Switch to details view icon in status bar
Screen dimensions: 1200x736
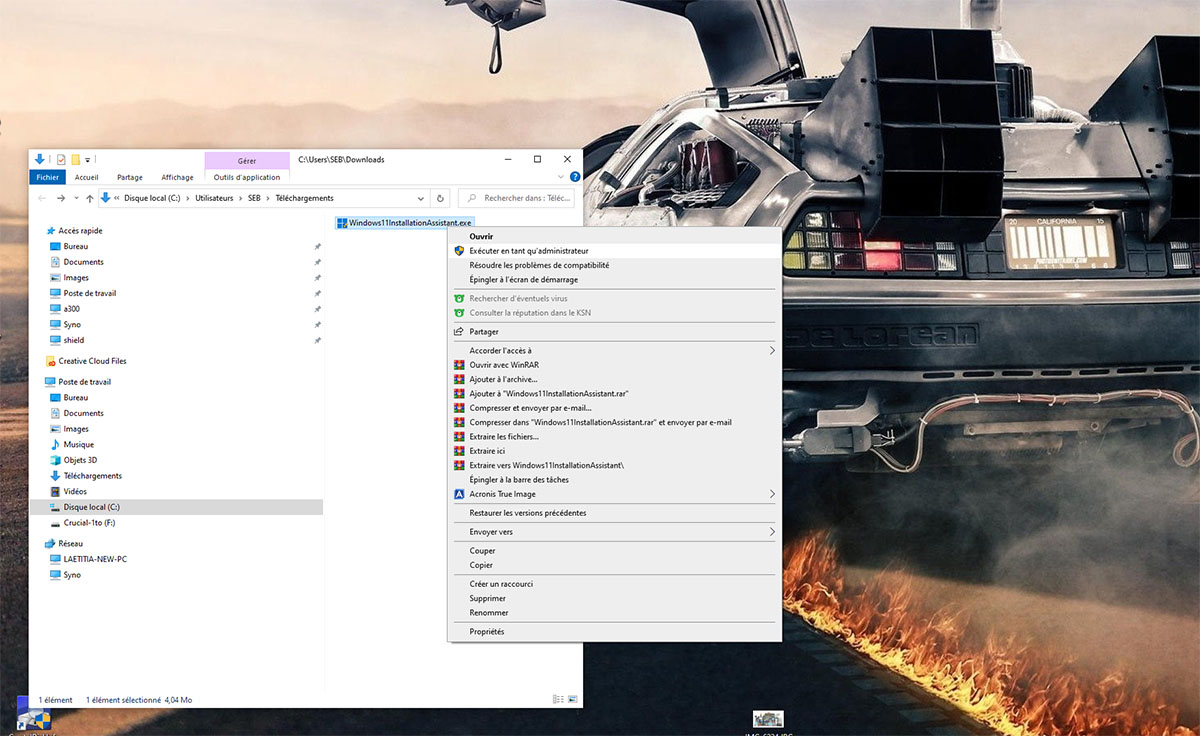(x=557, y=700)
